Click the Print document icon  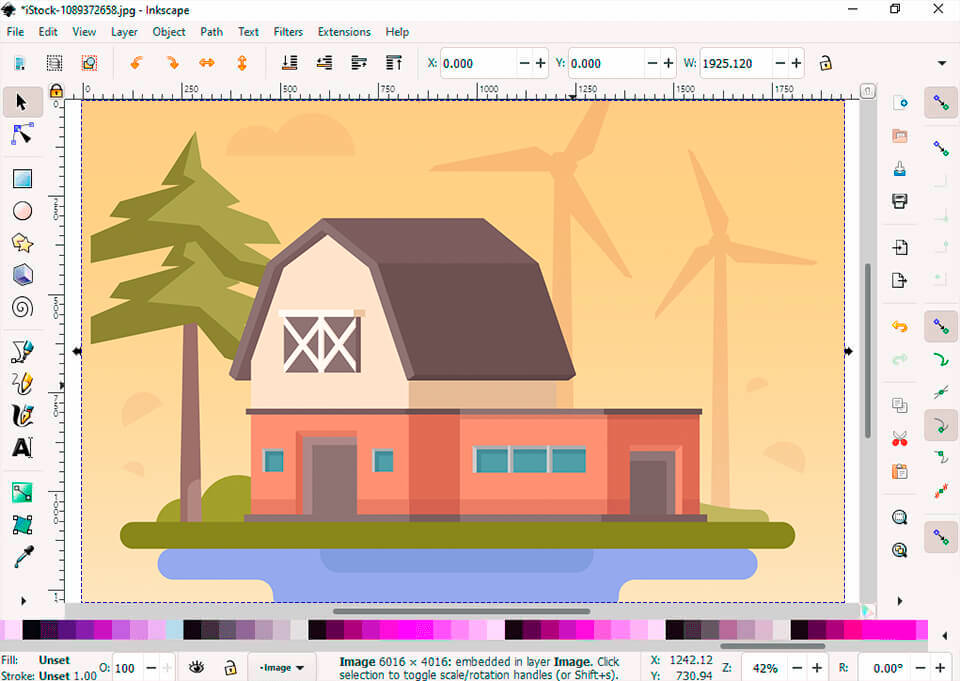899,201
